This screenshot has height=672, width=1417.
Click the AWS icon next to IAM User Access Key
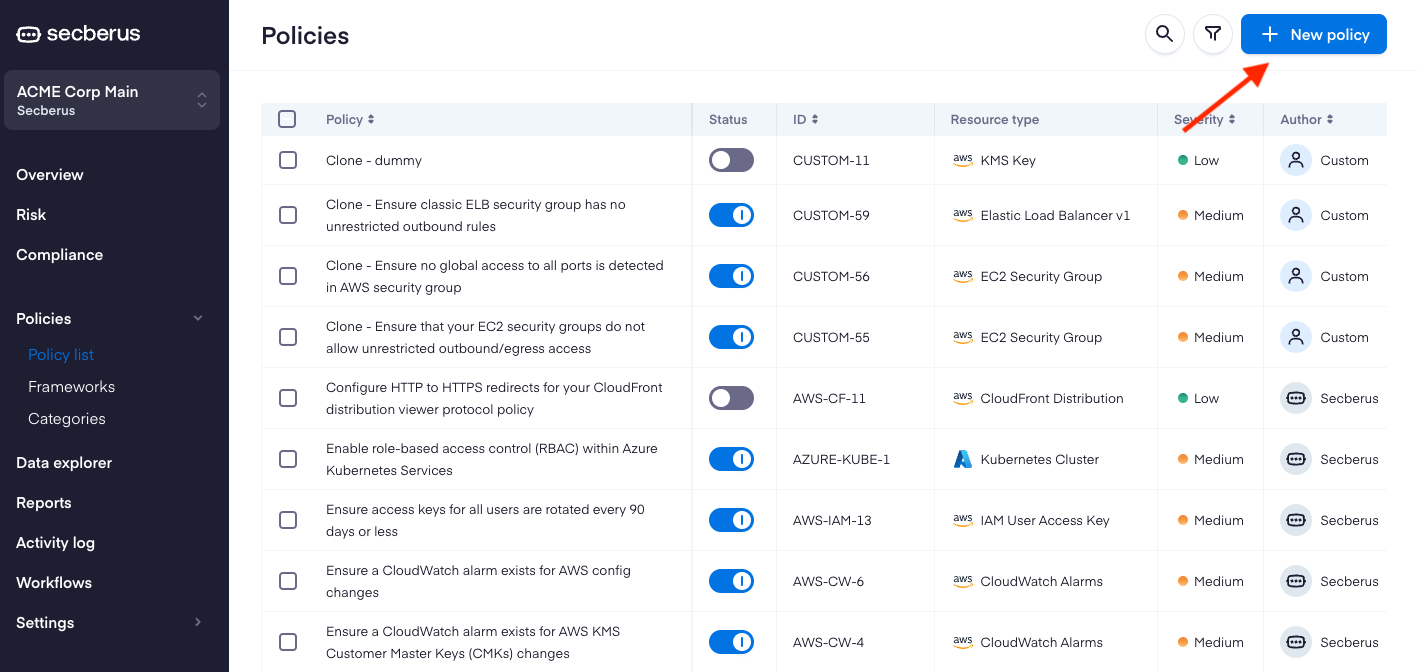pyautogui.click(x=963, y=520)
